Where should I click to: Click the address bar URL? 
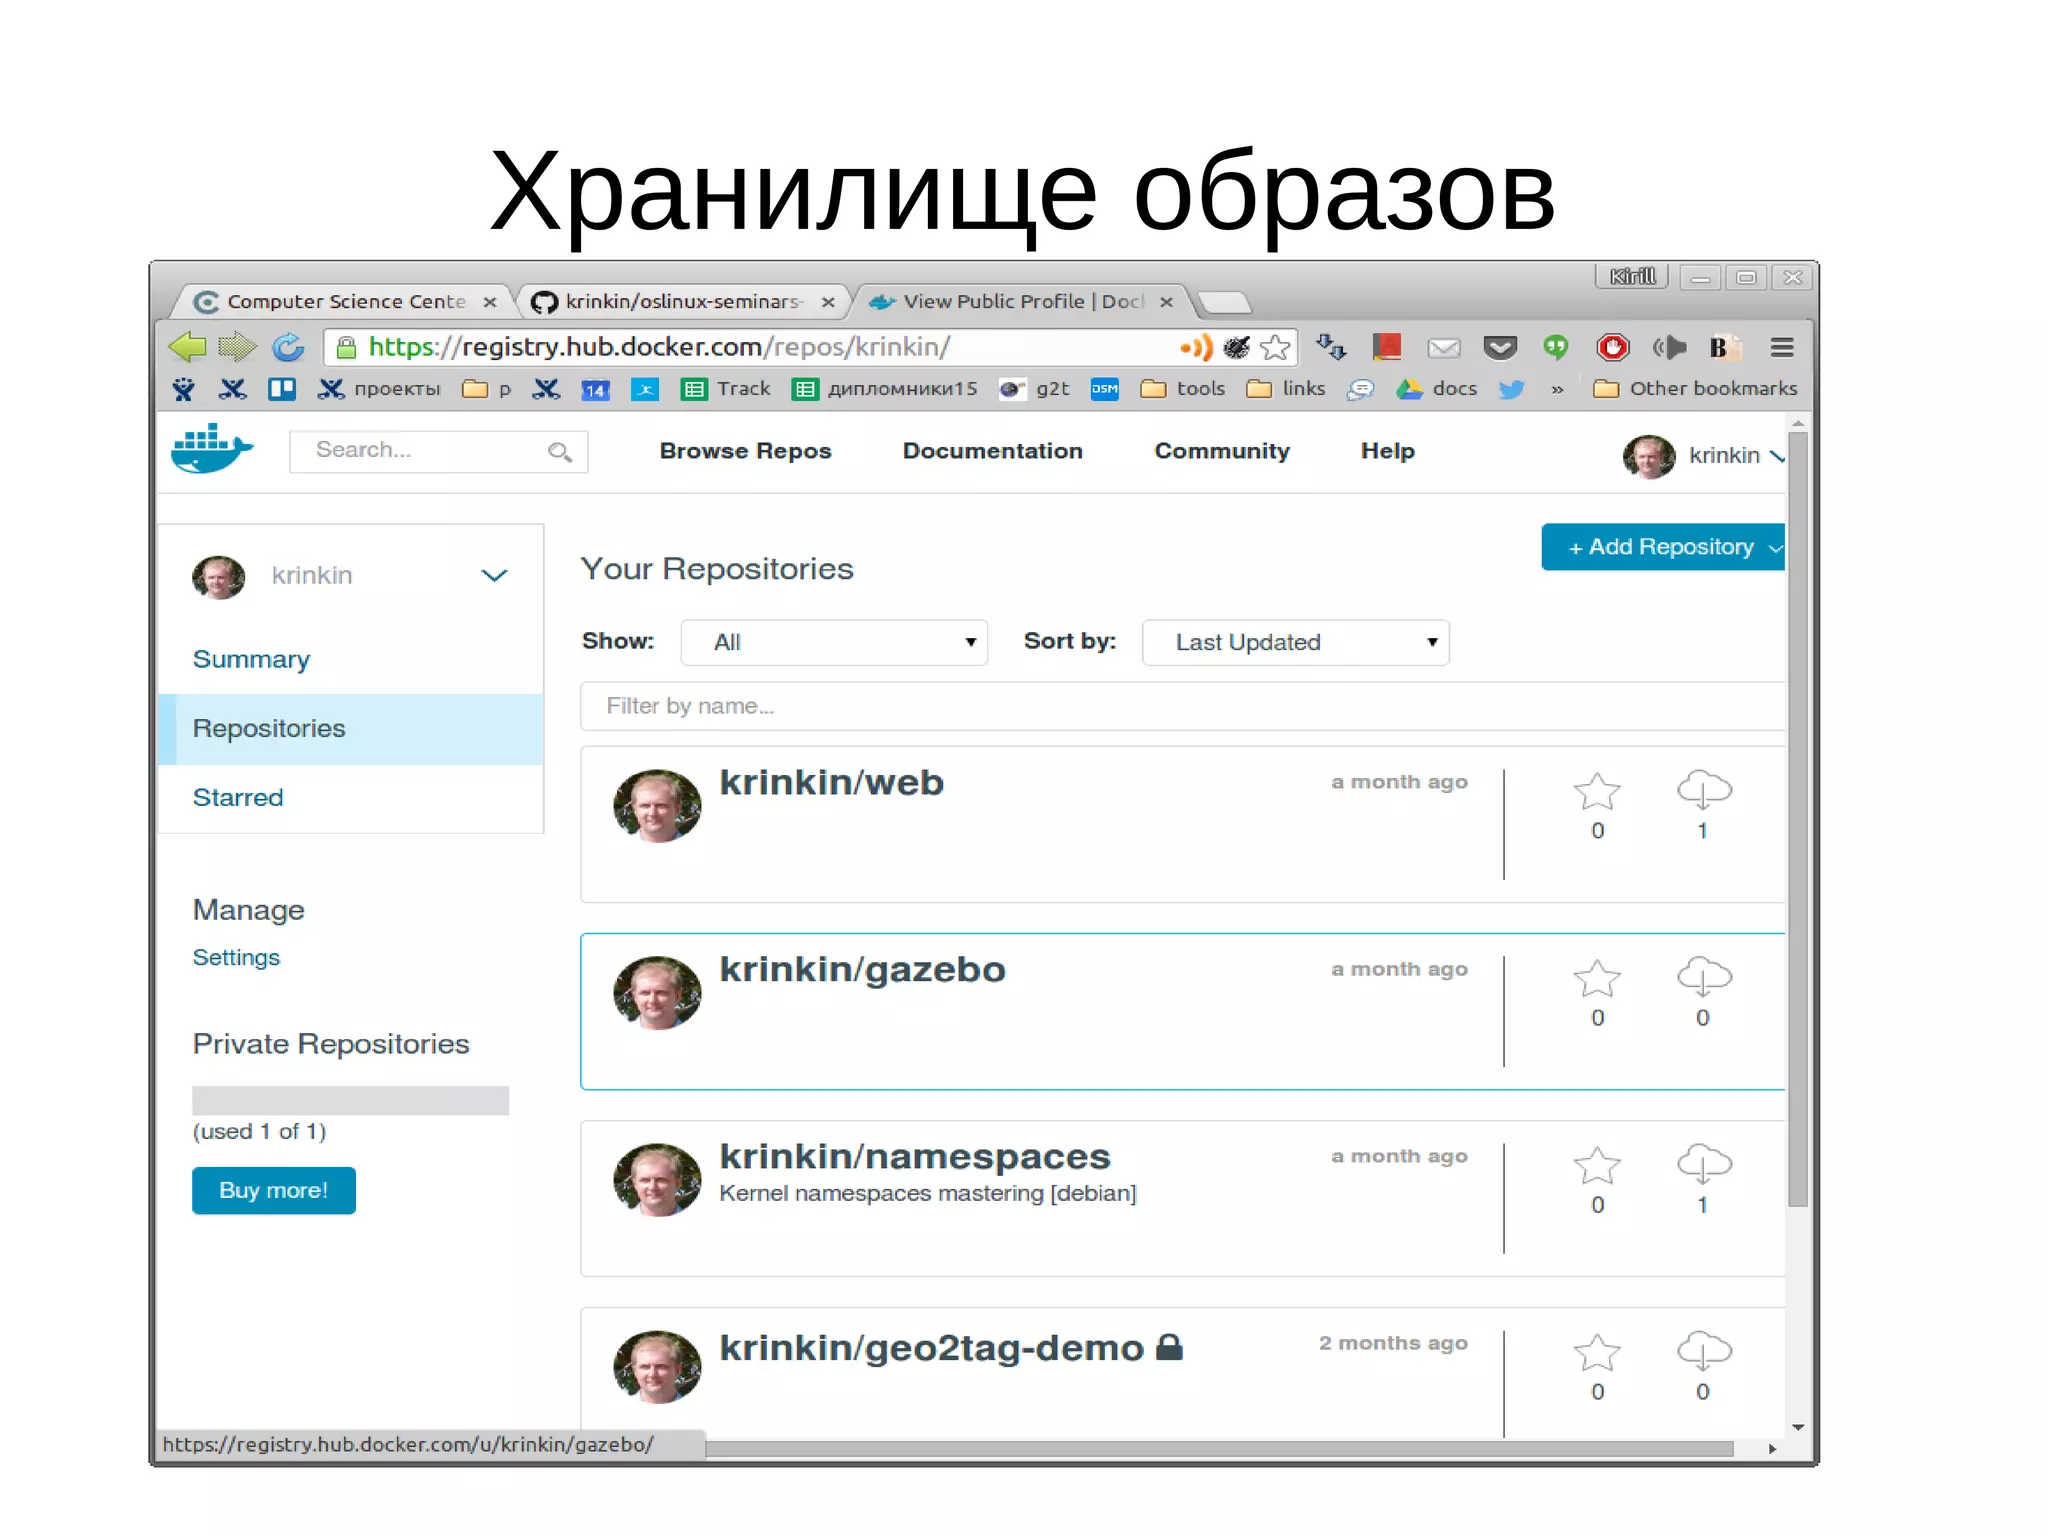(x=659, y=347)
